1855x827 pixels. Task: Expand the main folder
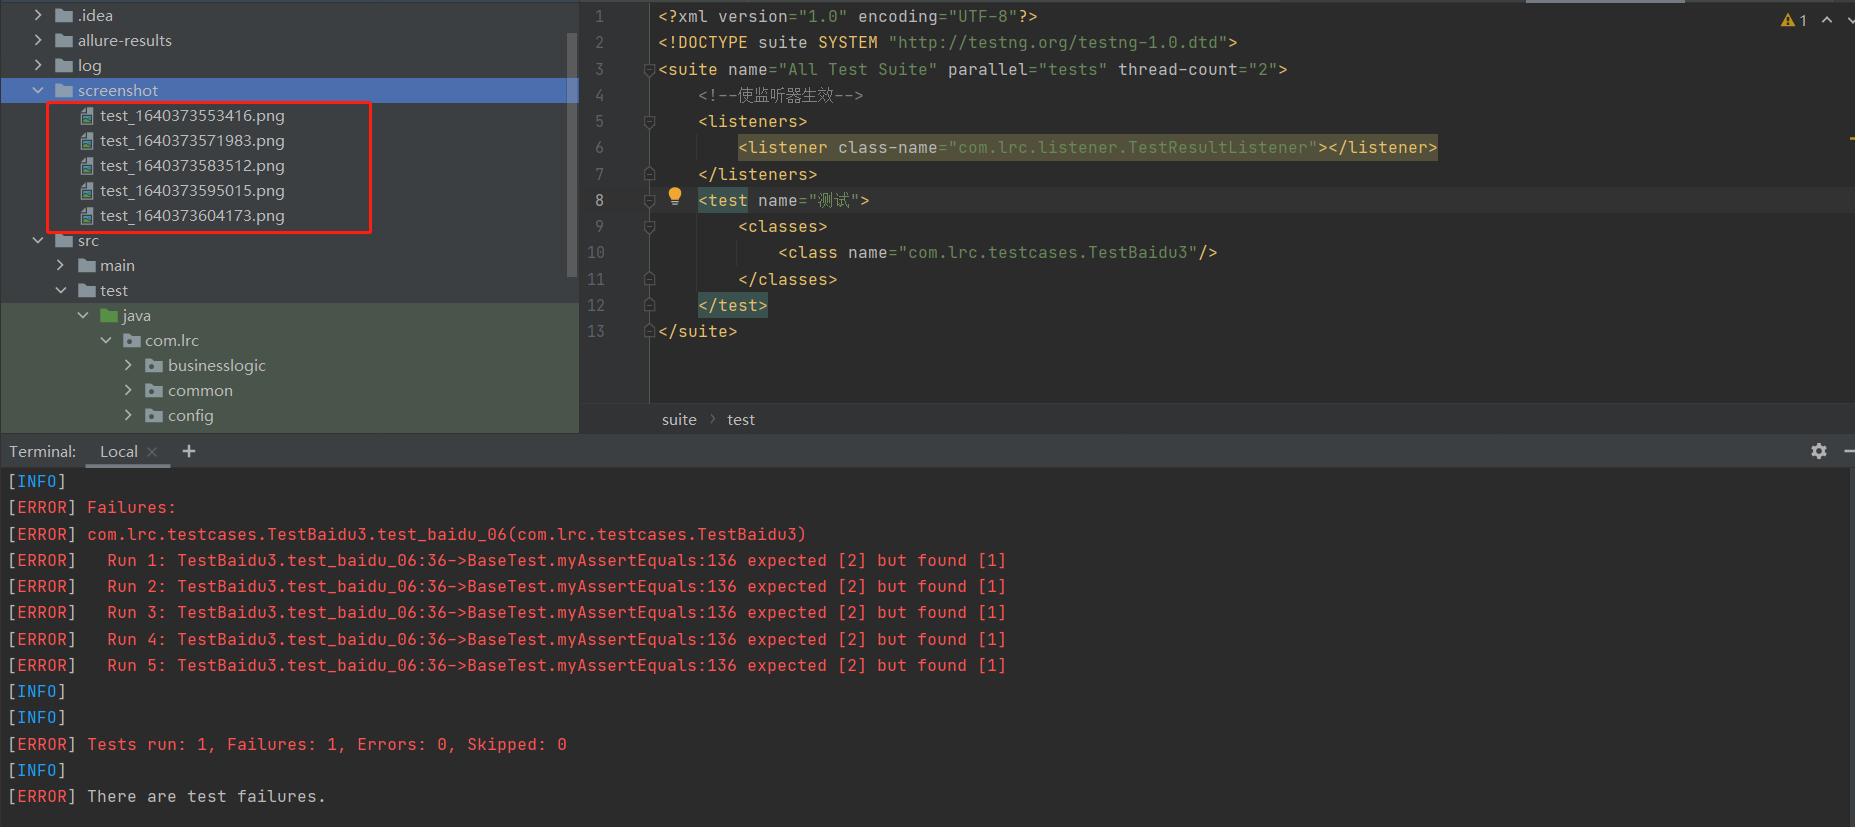[x=60, y=265]
